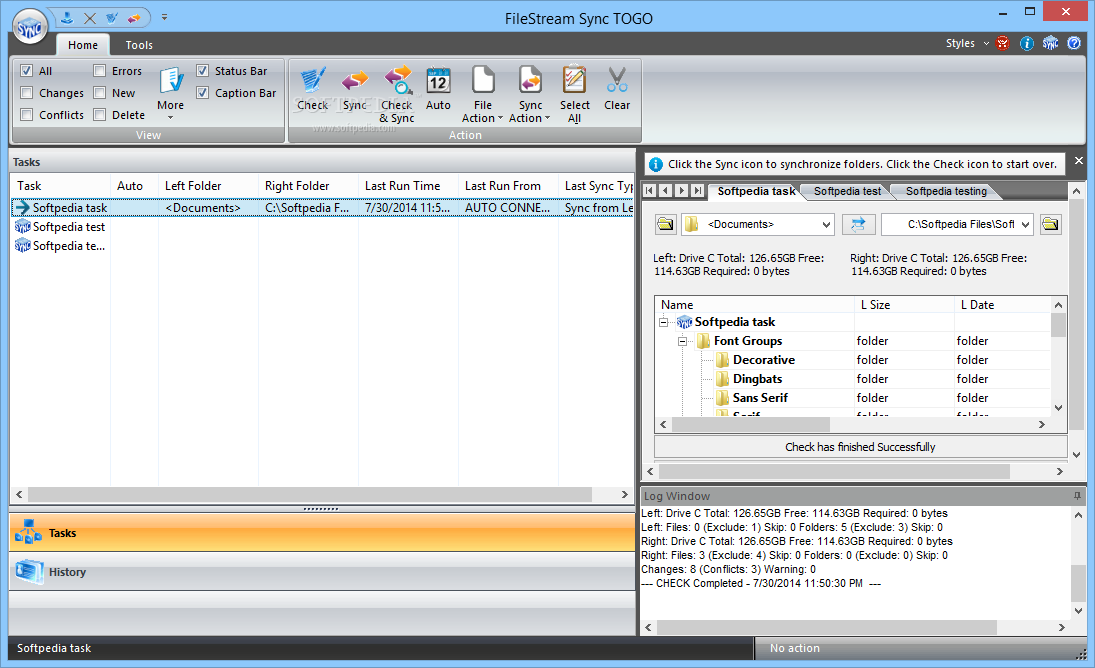
Task: Click the quick access import/download icon
Action: coord(67,17)
